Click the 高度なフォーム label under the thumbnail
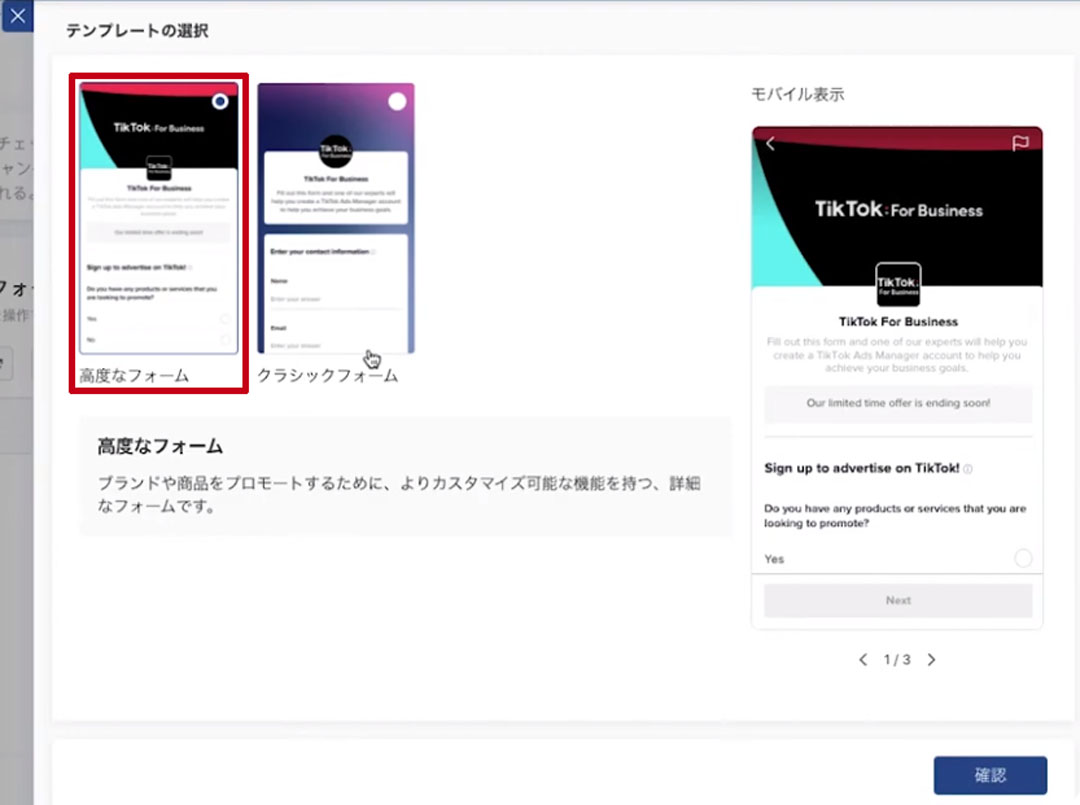This screenshot has width=1080, height=805. (x=134, y=376)
